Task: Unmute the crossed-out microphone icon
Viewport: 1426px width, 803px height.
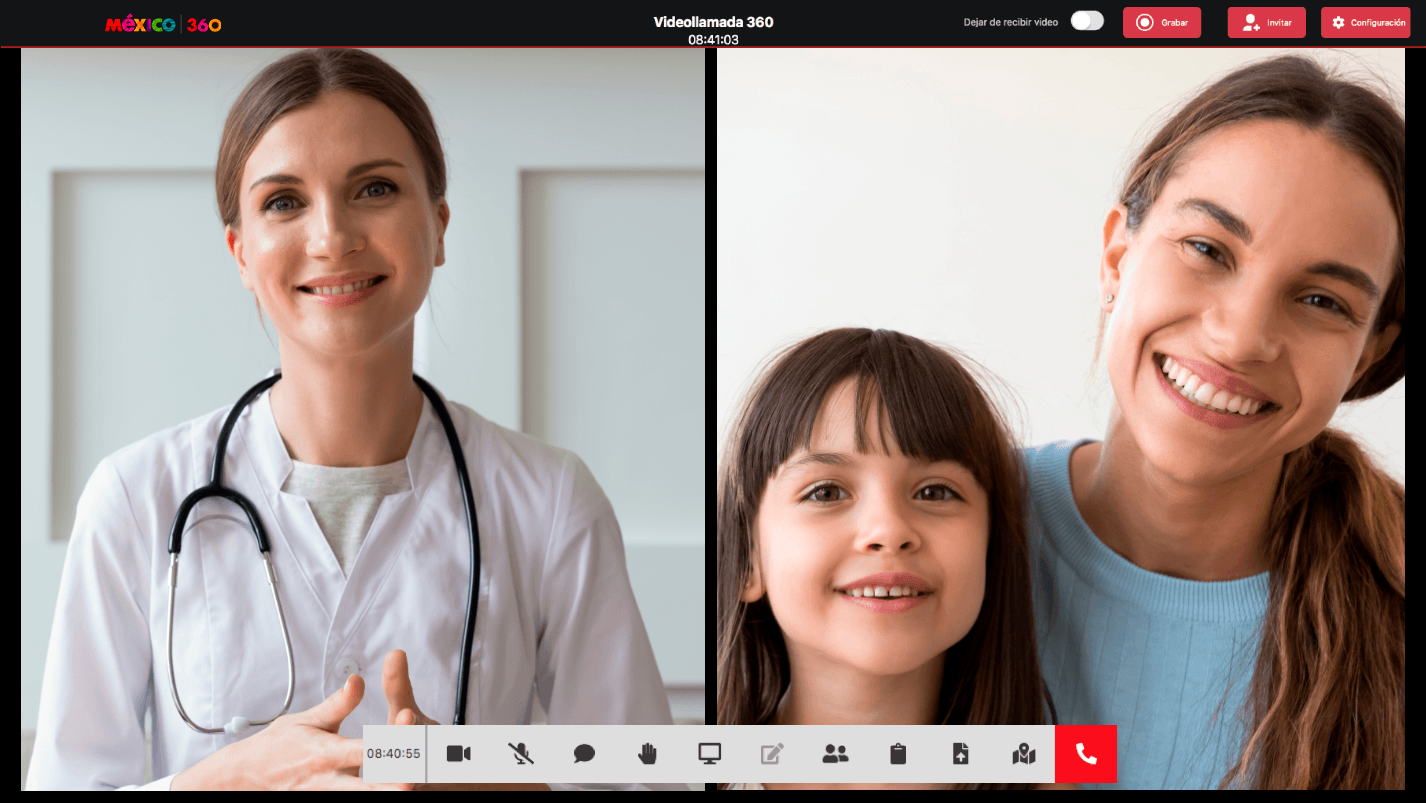Action: tap(521, 754)
